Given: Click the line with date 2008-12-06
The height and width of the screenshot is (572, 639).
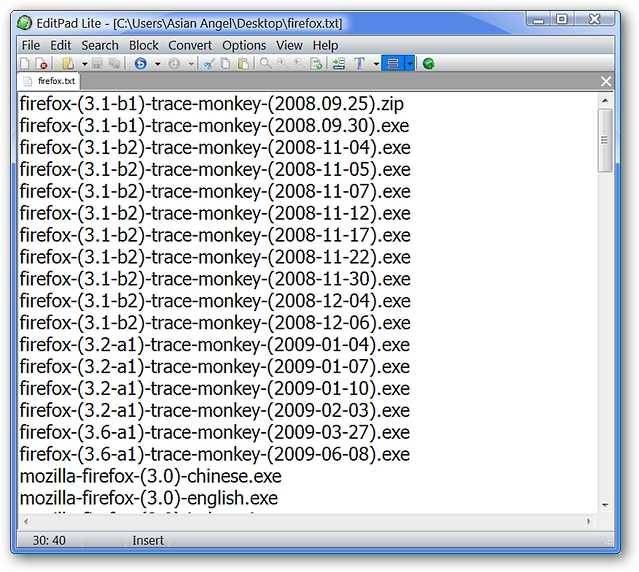Looking at the screenshot, I should click(215, 323).
